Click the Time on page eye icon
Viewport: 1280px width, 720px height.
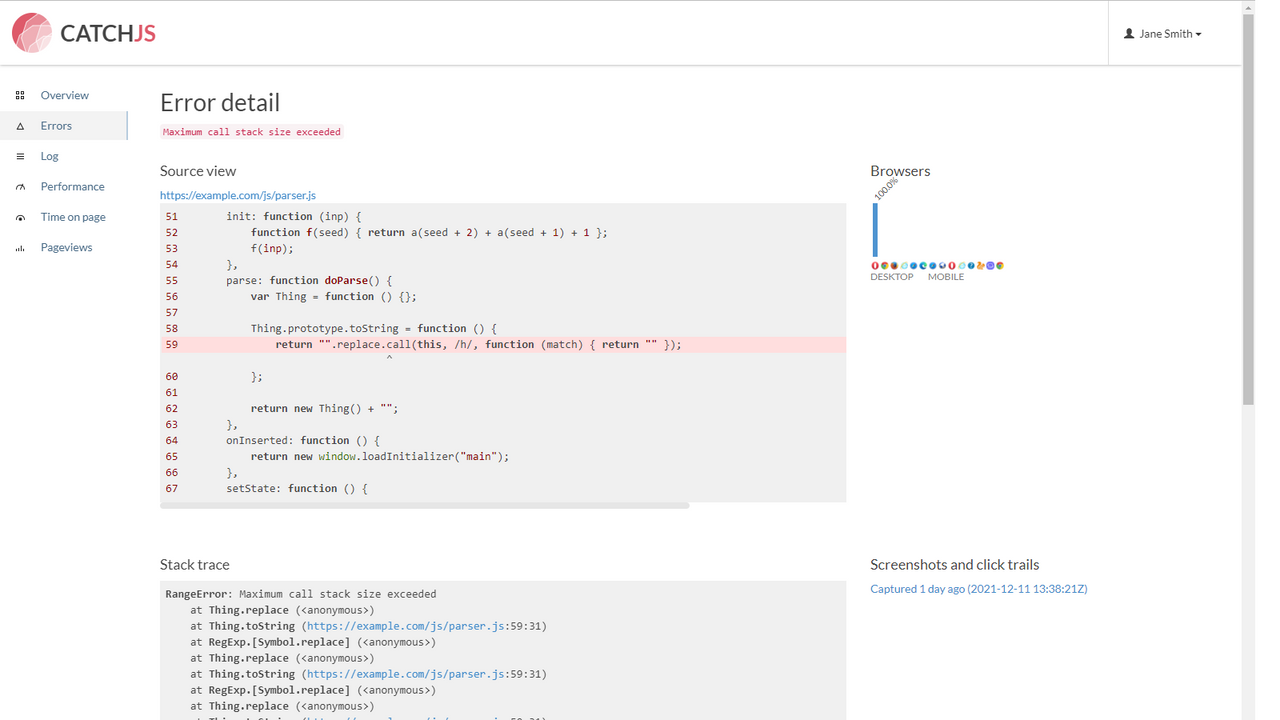coord(20,216)
